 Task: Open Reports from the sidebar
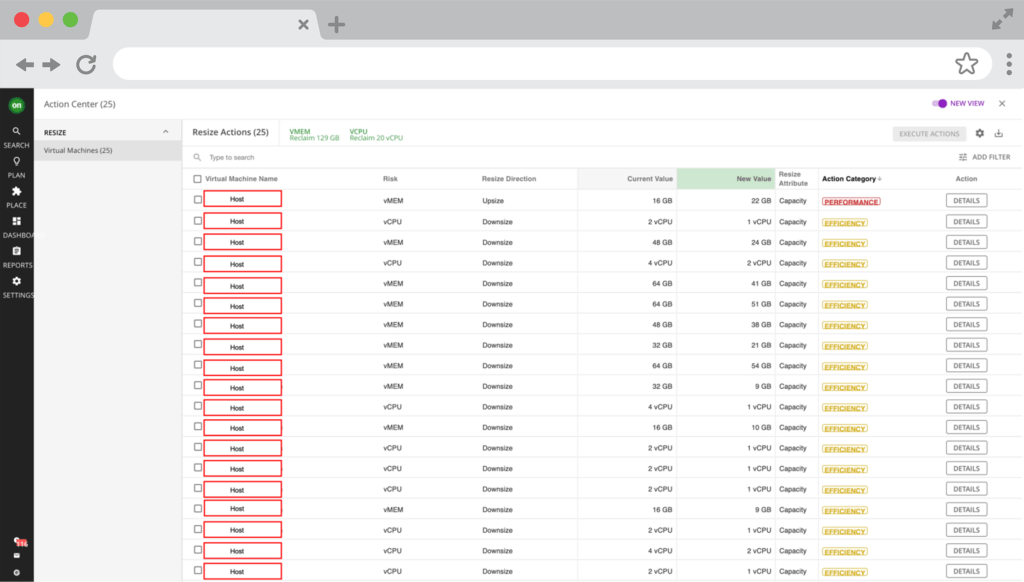(16, 251)
